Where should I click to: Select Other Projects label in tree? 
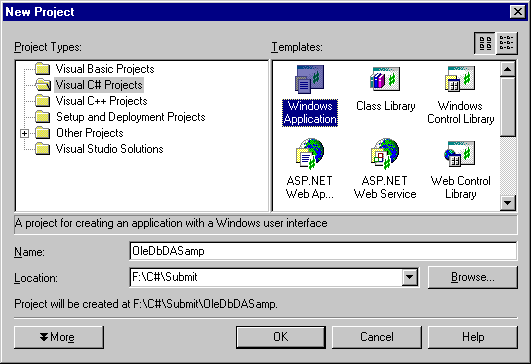click(90, 133)
